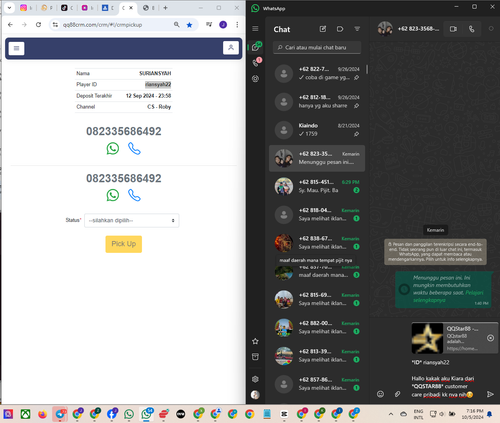Open Chrome three-dot menu
The height and width of the screenshot is (423, 500).
click(x=237, y=25)
